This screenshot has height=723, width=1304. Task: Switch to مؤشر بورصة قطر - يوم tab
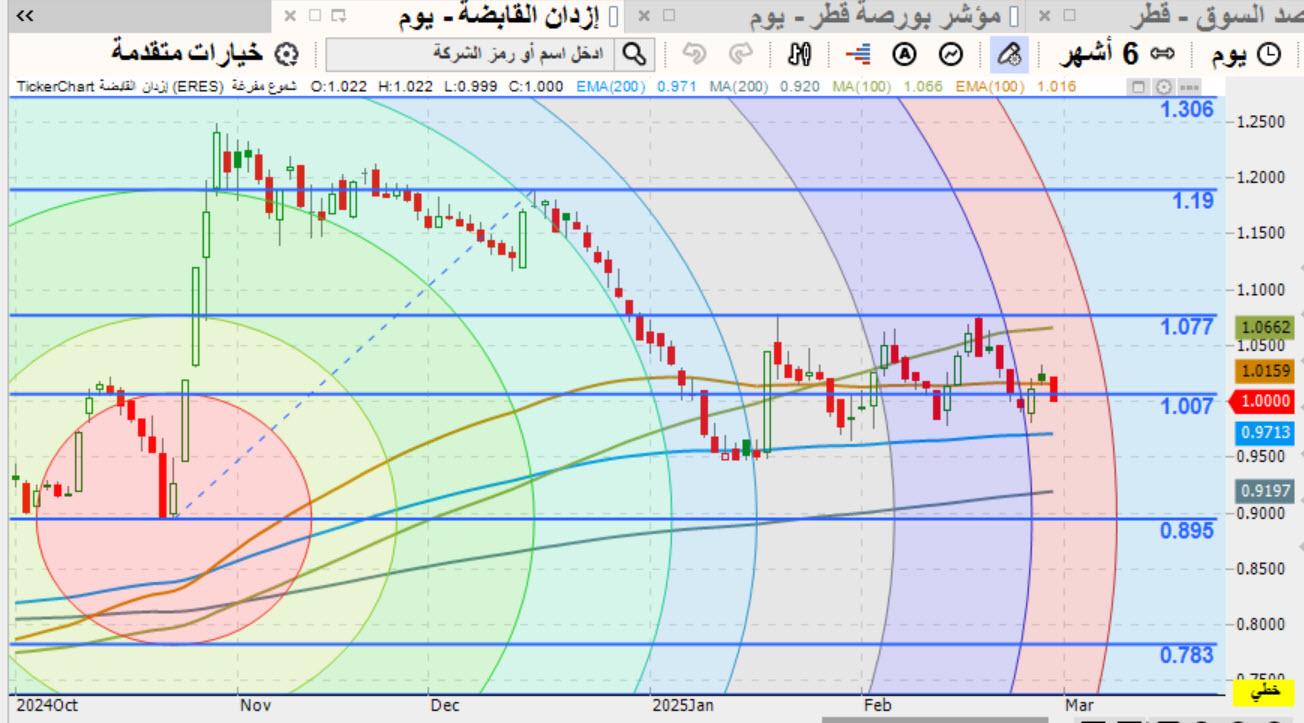[877, 16]
